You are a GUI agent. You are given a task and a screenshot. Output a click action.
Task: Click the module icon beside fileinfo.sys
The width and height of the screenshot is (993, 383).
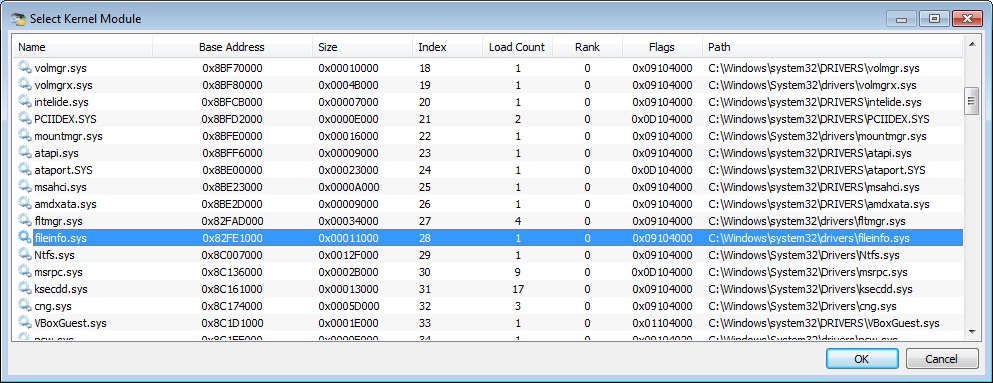point(25,238)
